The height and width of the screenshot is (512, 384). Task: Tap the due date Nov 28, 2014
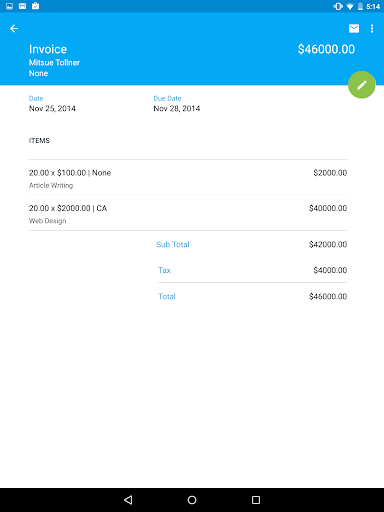point(177,108)
